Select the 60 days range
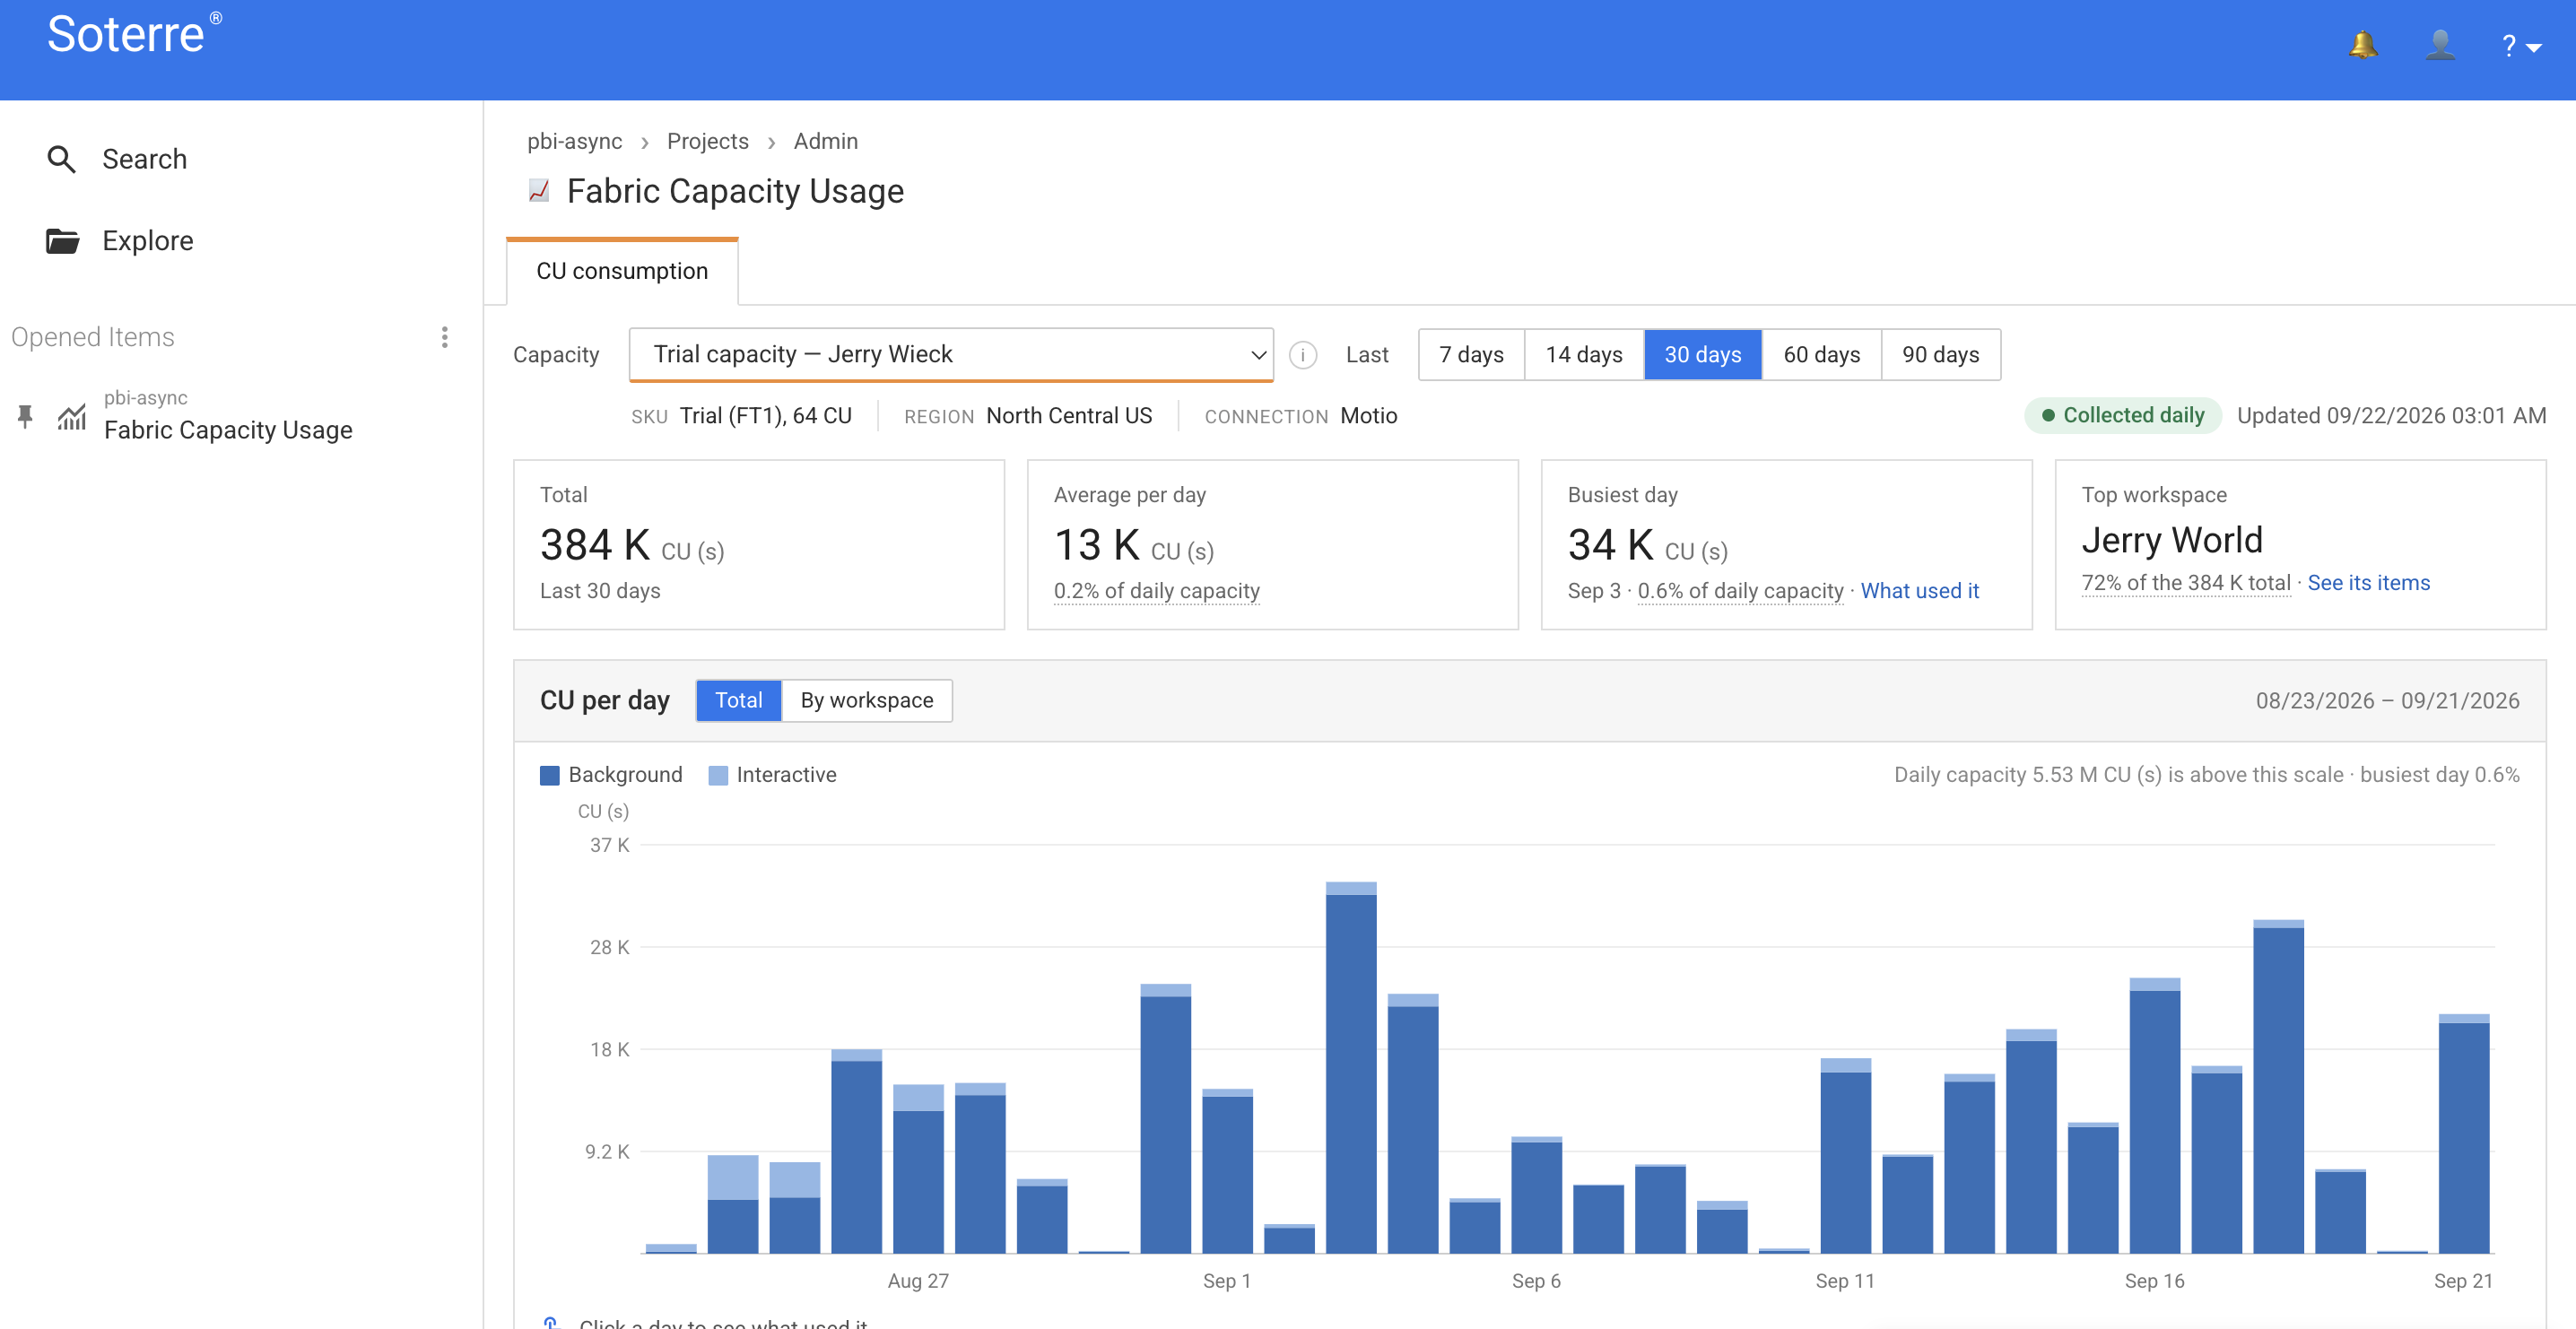The width and height of the screenshot is (2576, 1329). pos(1821,355)
